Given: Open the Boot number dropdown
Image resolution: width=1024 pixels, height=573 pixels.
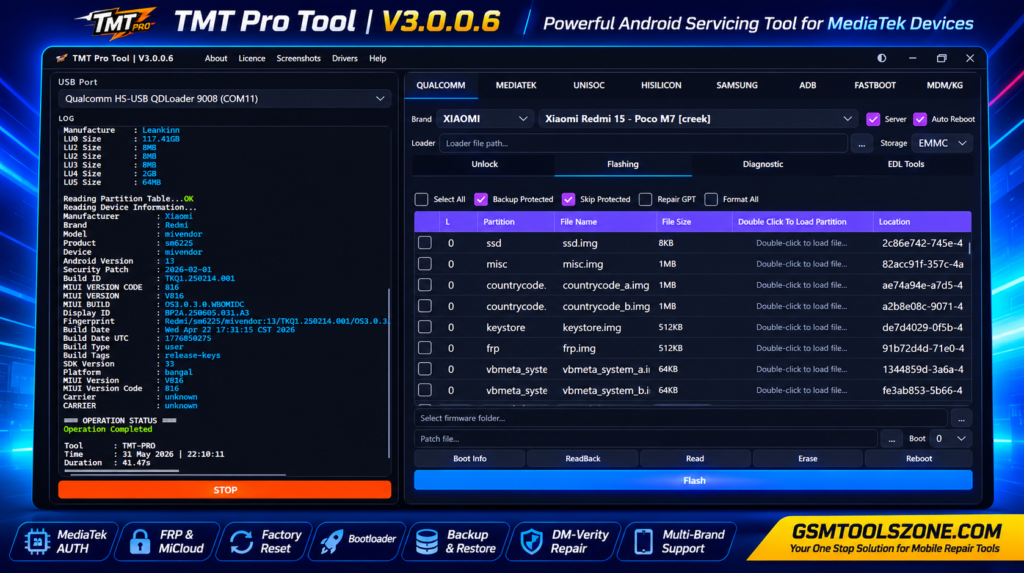Looking at the screenshot, I should coord(950,439).
